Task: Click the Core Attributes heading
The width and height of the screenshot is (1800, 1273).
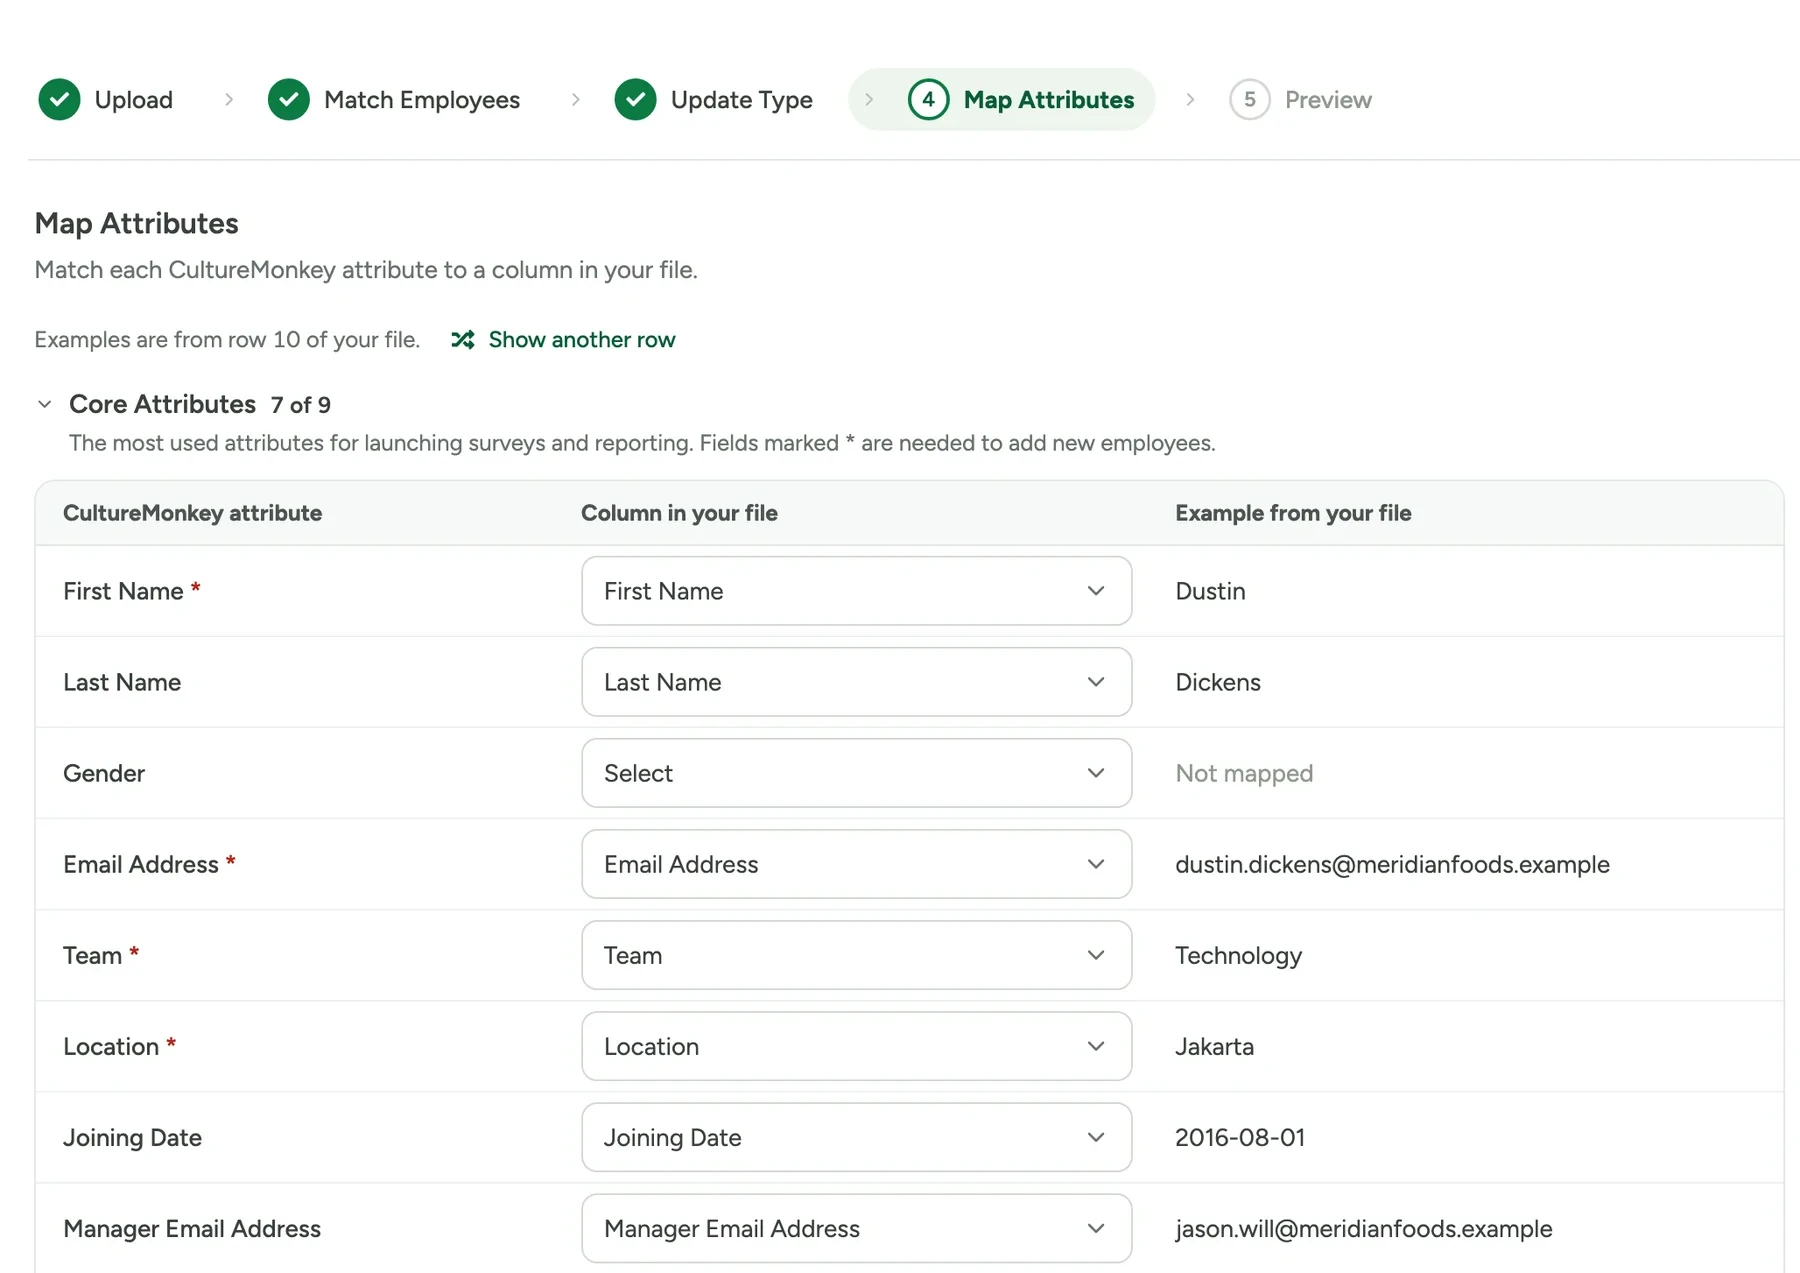Action: click(x=162, y=404)
